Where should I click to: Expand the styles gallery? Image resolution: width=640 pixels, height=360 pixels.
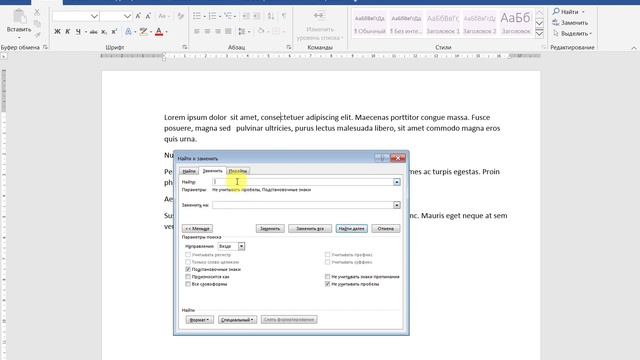tap(539, 33)
